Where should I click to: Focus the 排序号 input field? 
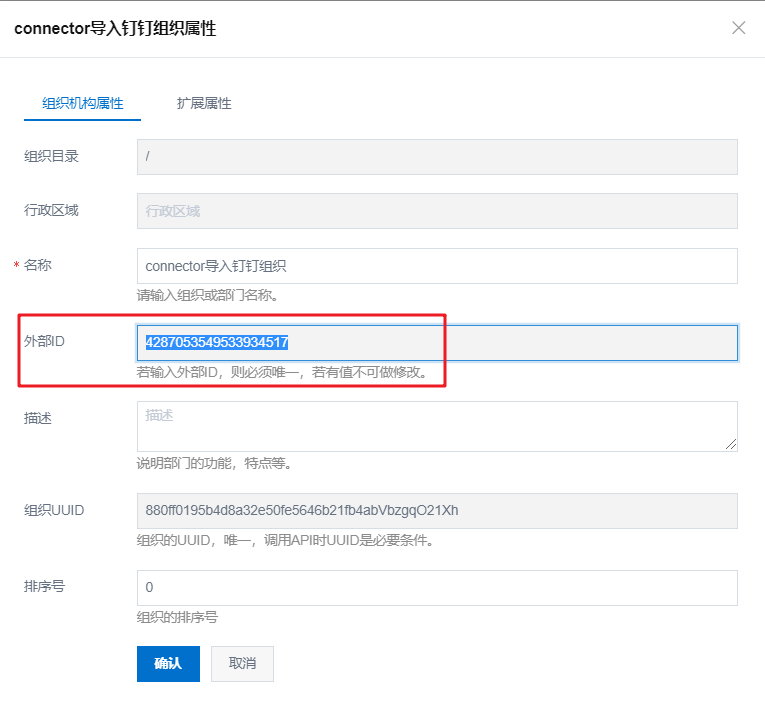(x=437, y=587)
